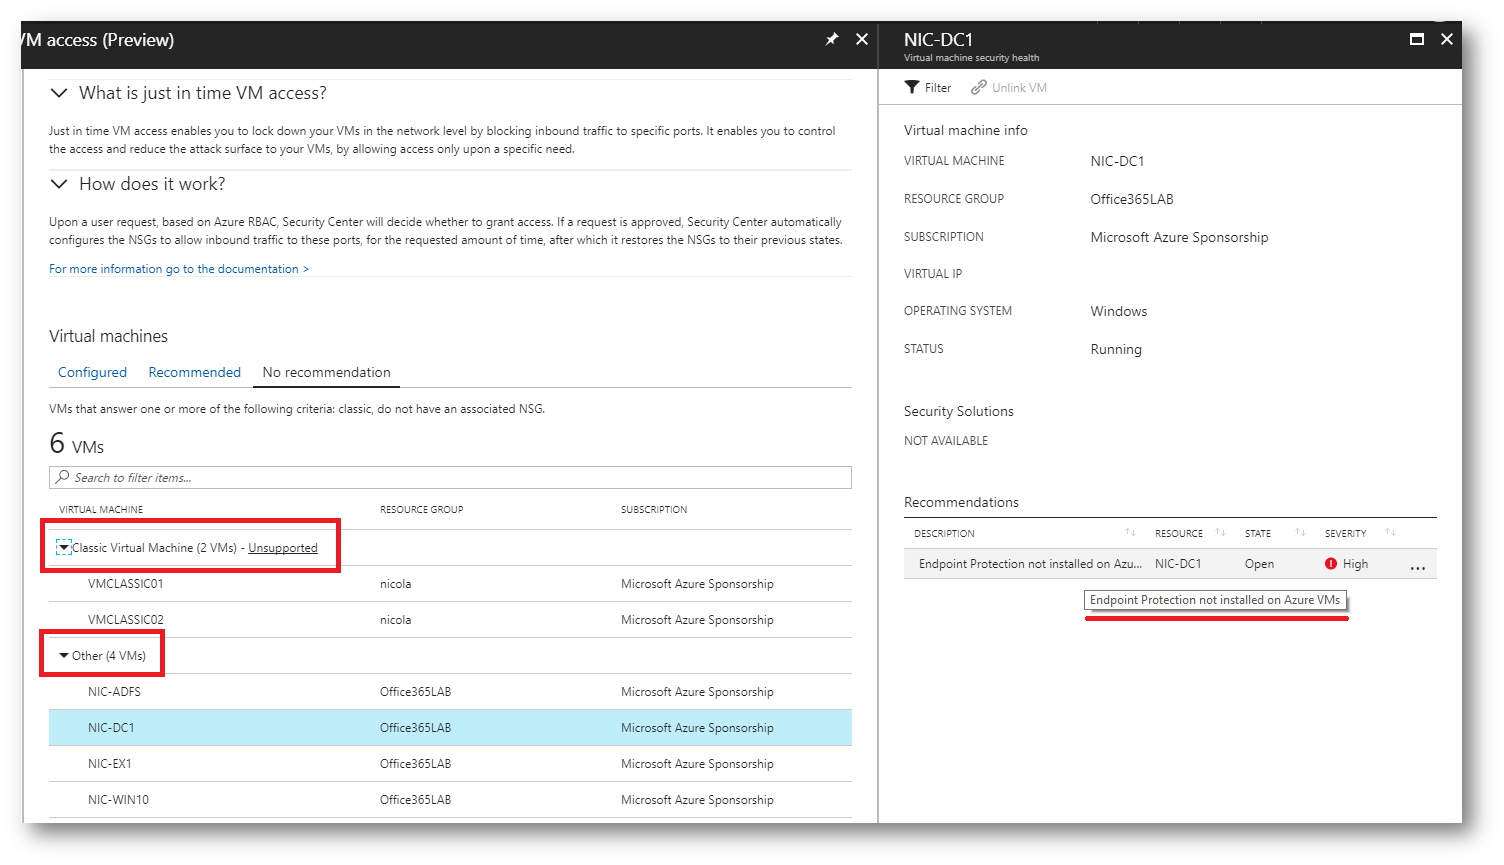
Task: Select the VMCLASSIC01 row
Action: click(x=450, y=584)
